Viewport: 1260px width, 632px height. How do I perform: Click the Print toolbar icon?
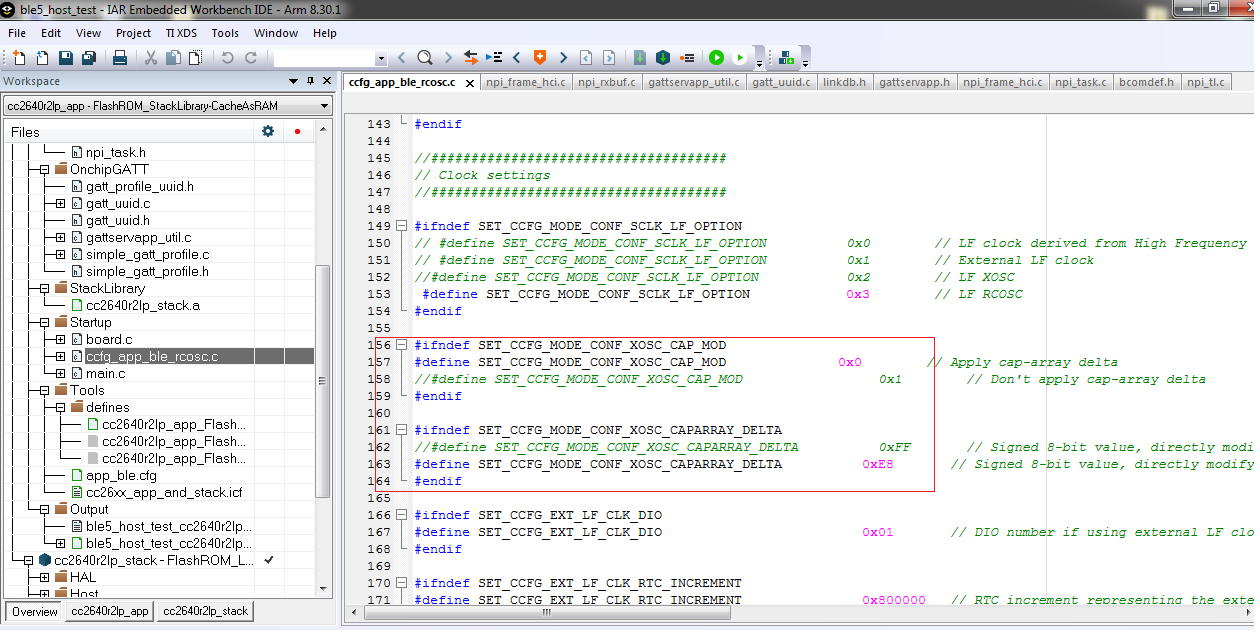coord(120,58)
